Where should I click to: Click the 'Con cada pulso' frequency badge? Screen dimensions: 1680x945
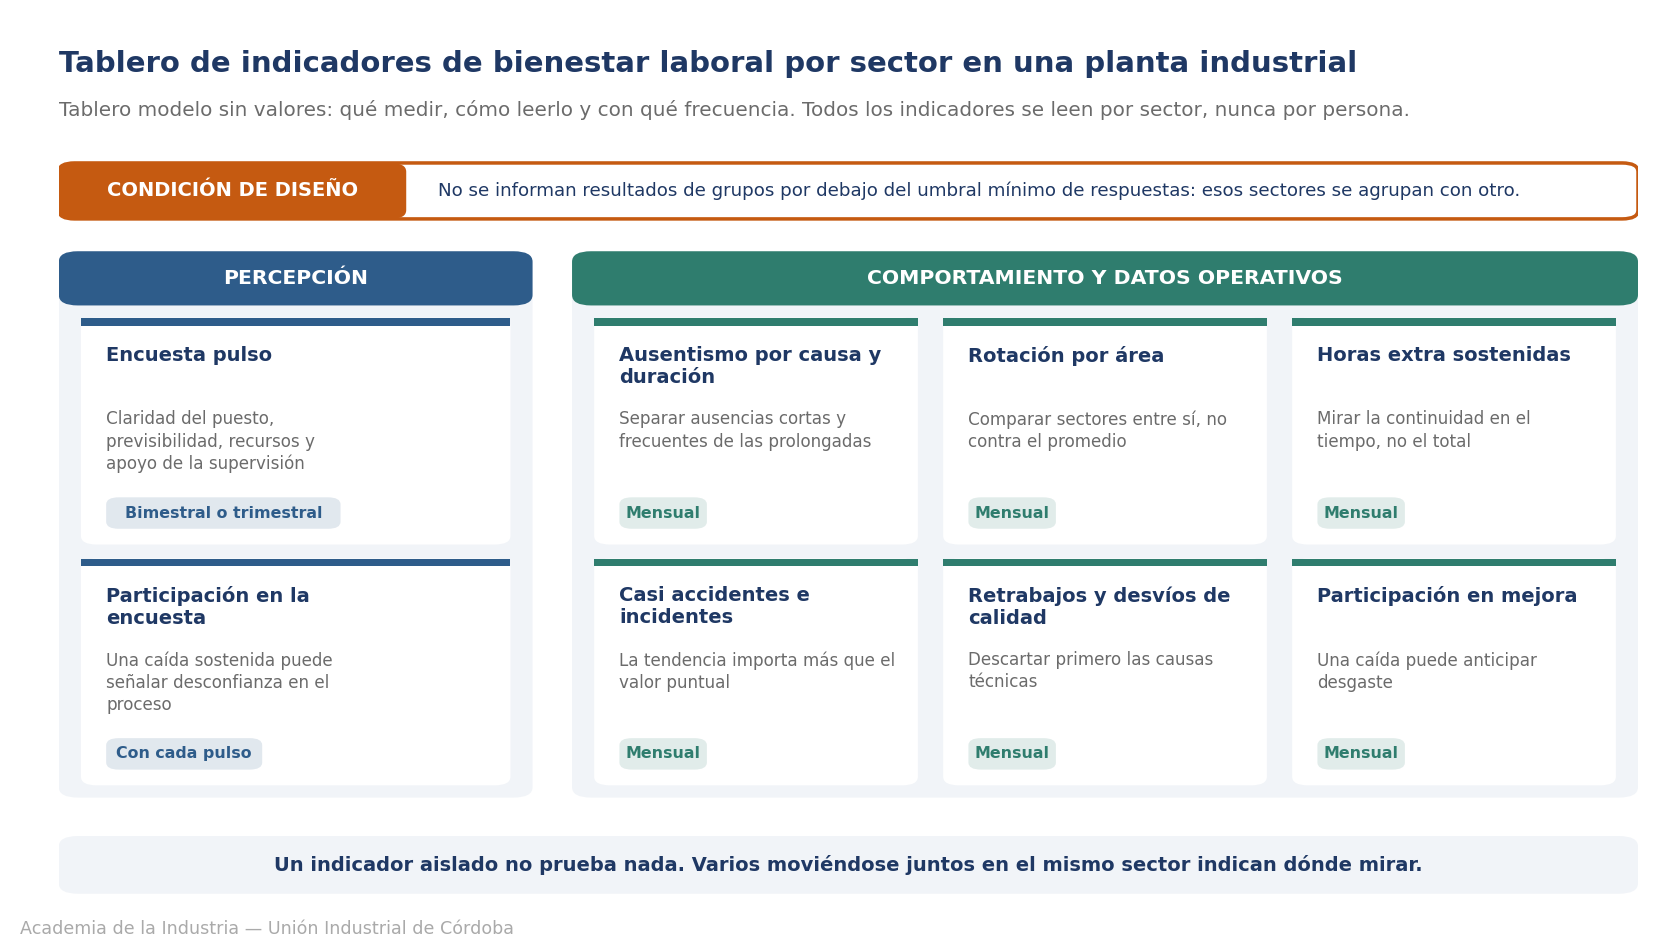click(x=184, y=754)
